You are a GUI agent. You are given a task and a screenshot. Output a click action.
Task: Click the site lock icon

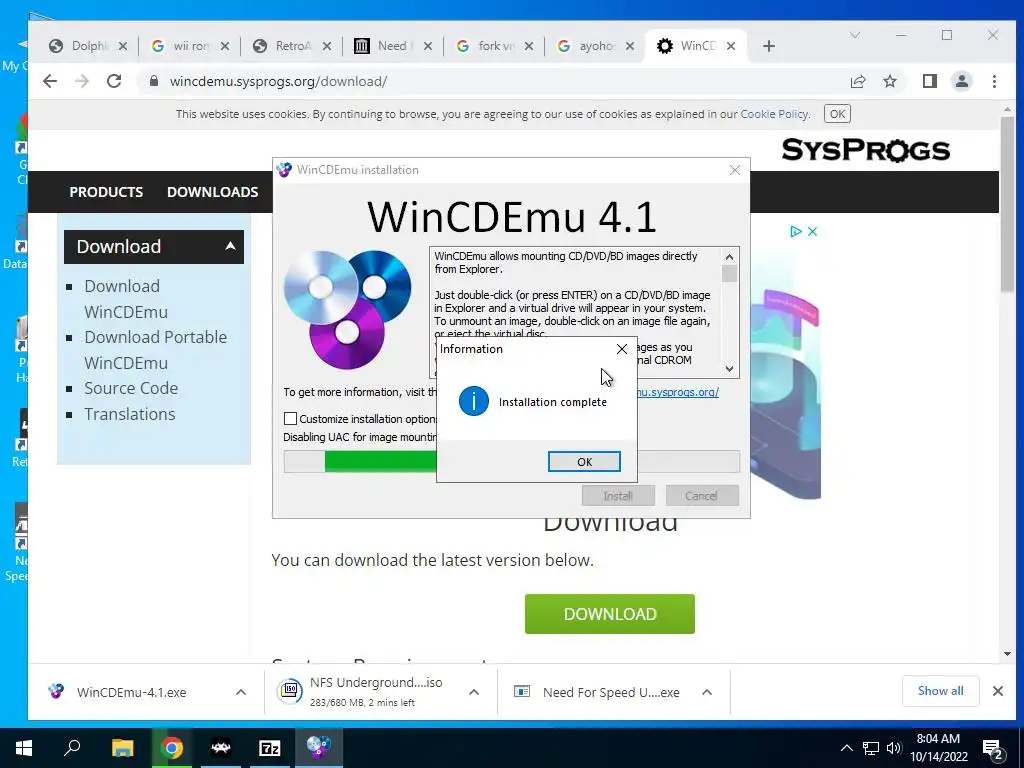[154, 81]
